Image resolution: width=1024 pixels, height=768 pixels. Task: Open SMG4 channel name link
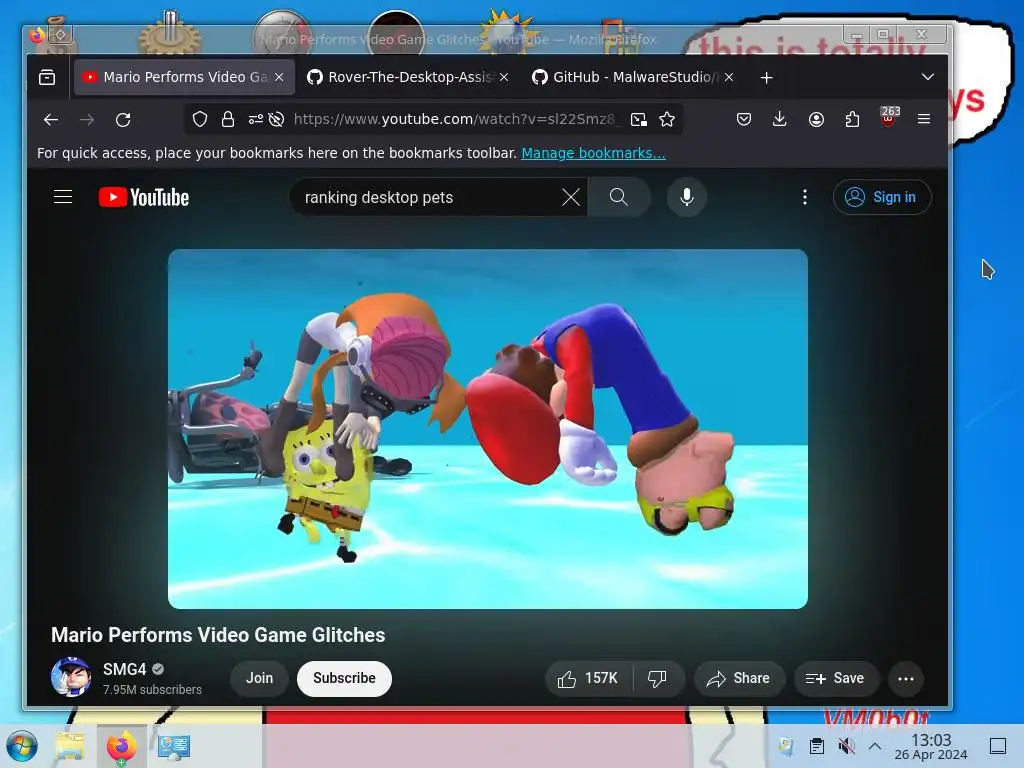click(124, 669)
